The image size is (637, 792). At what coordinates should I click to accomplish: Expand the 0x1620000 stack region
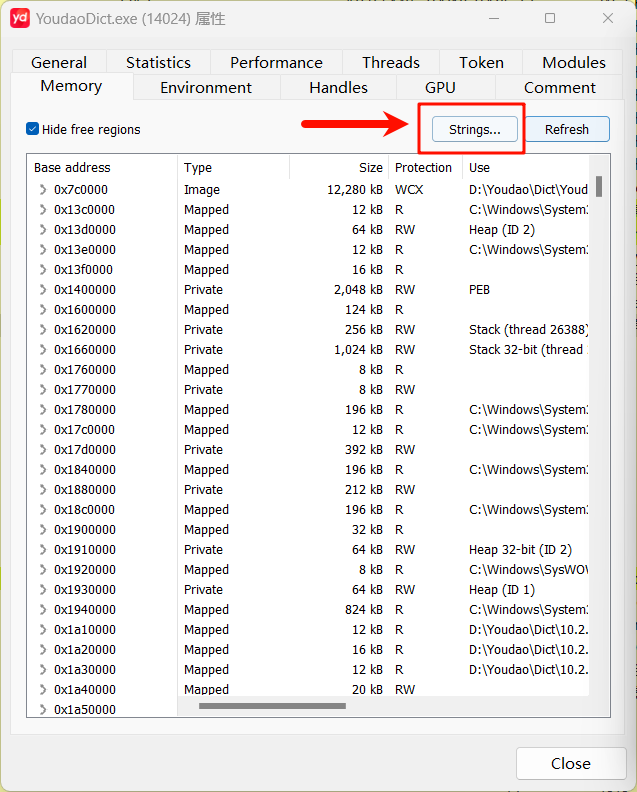(43, 329)
